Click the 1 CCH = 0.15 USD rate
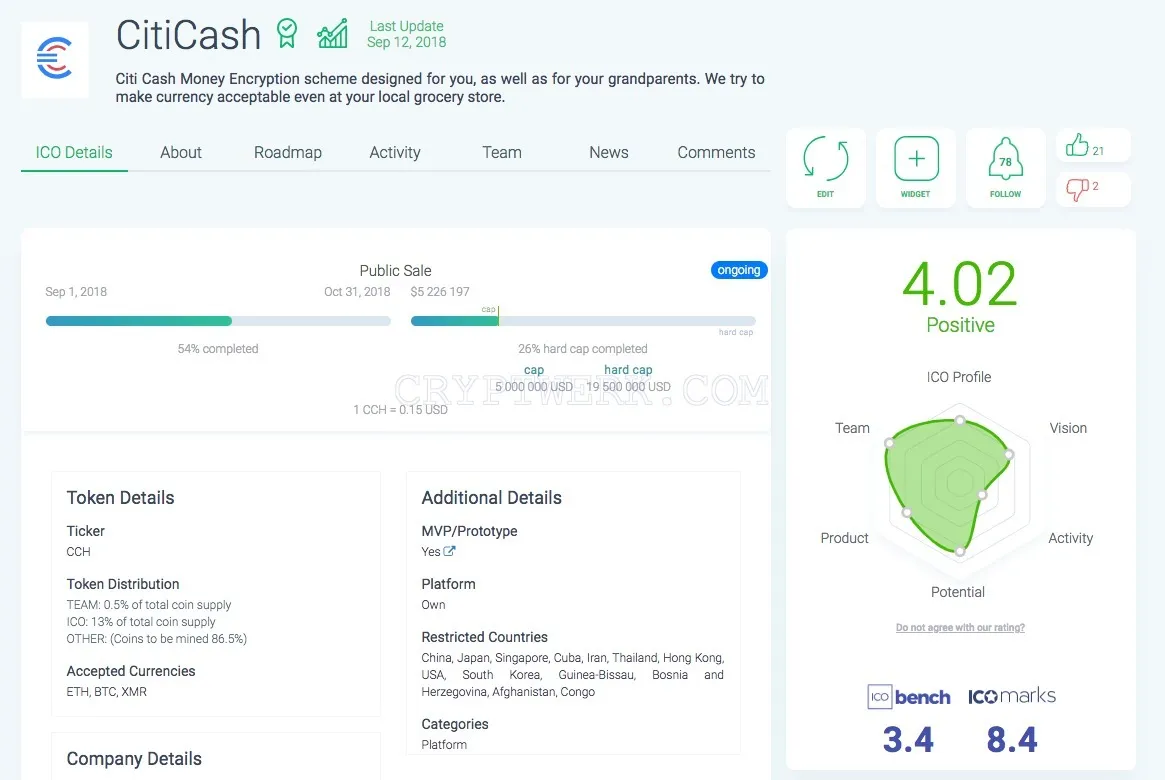 point(400,410)
